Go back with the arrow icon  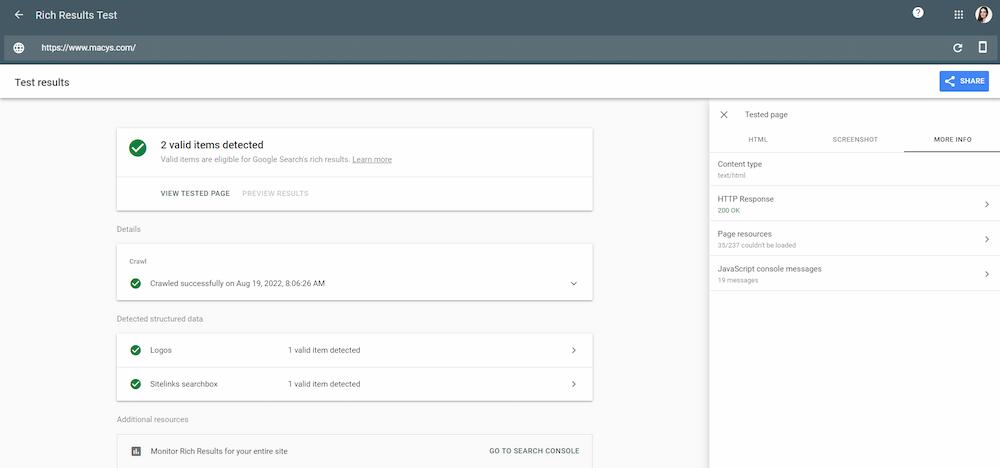(18, 15)
